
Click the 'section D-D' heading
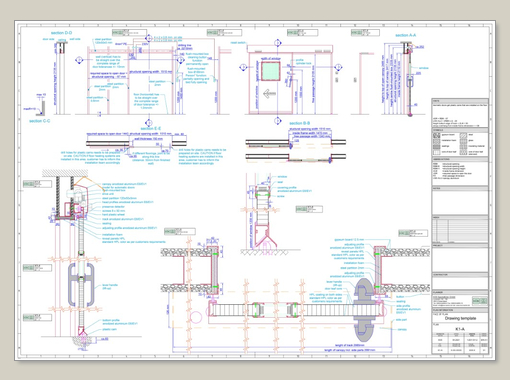click(61, 33)
